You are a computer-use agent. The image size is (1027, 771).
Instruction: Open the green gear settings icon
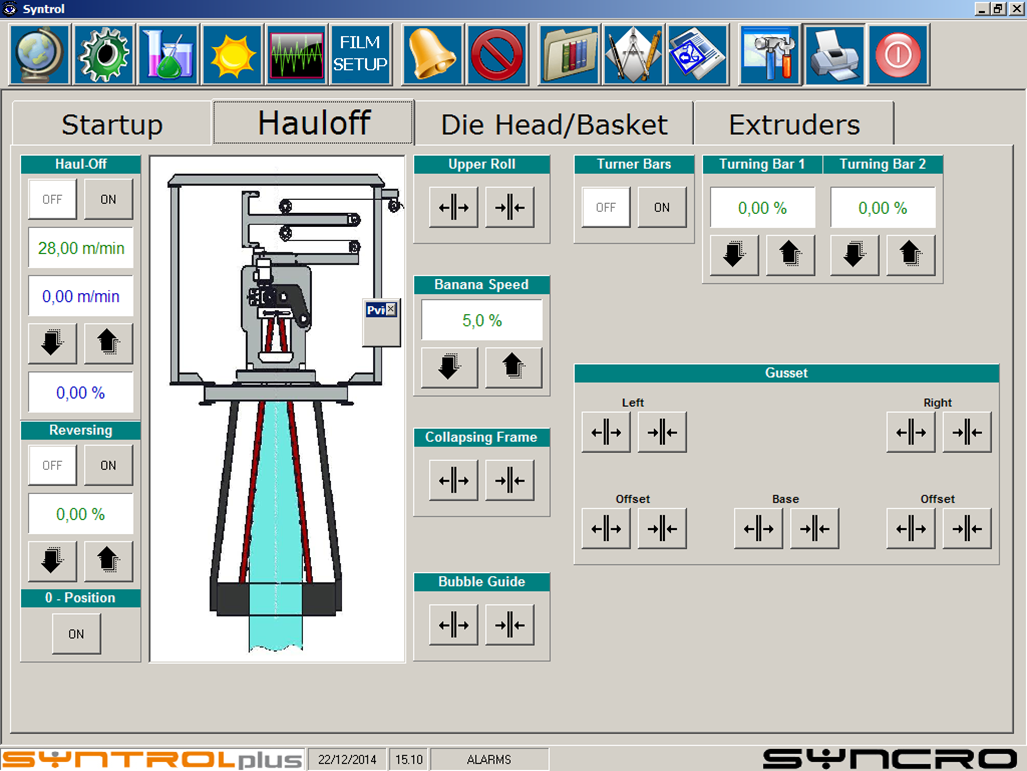click(104, 55)
